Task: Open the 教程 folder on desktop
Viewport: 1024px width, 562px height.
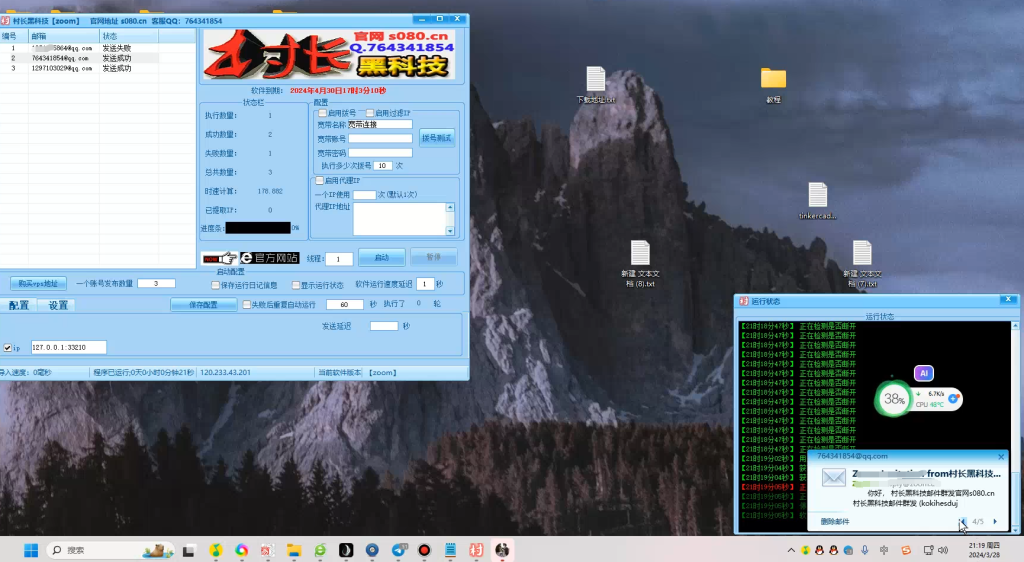Action: click(773, 79)
